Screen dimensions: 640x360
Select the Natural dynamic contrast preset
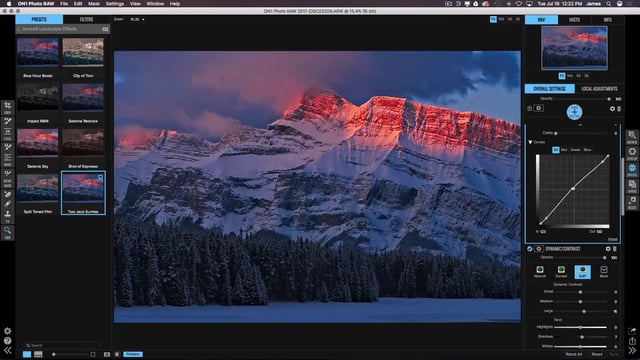pyautogui.click(x=540, y=271)
